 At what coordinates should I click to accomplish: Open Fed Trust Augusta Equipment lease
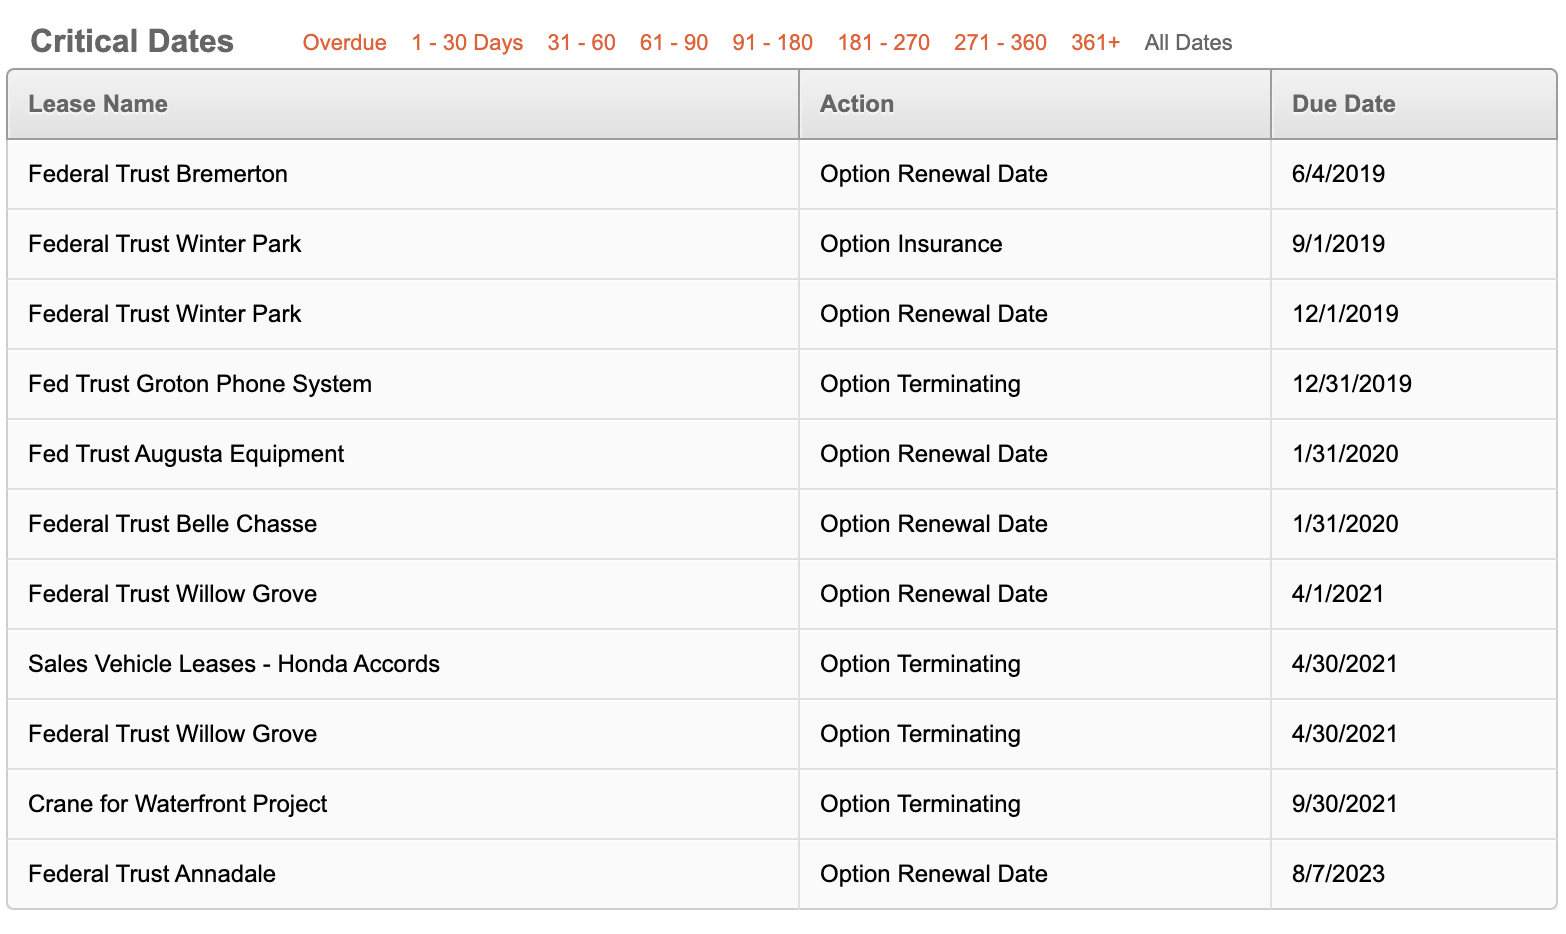point(782,454)
